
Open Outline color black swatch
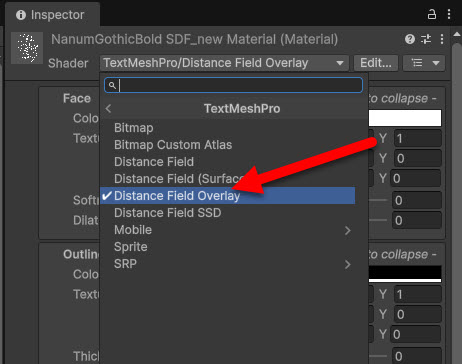(405, 274)
